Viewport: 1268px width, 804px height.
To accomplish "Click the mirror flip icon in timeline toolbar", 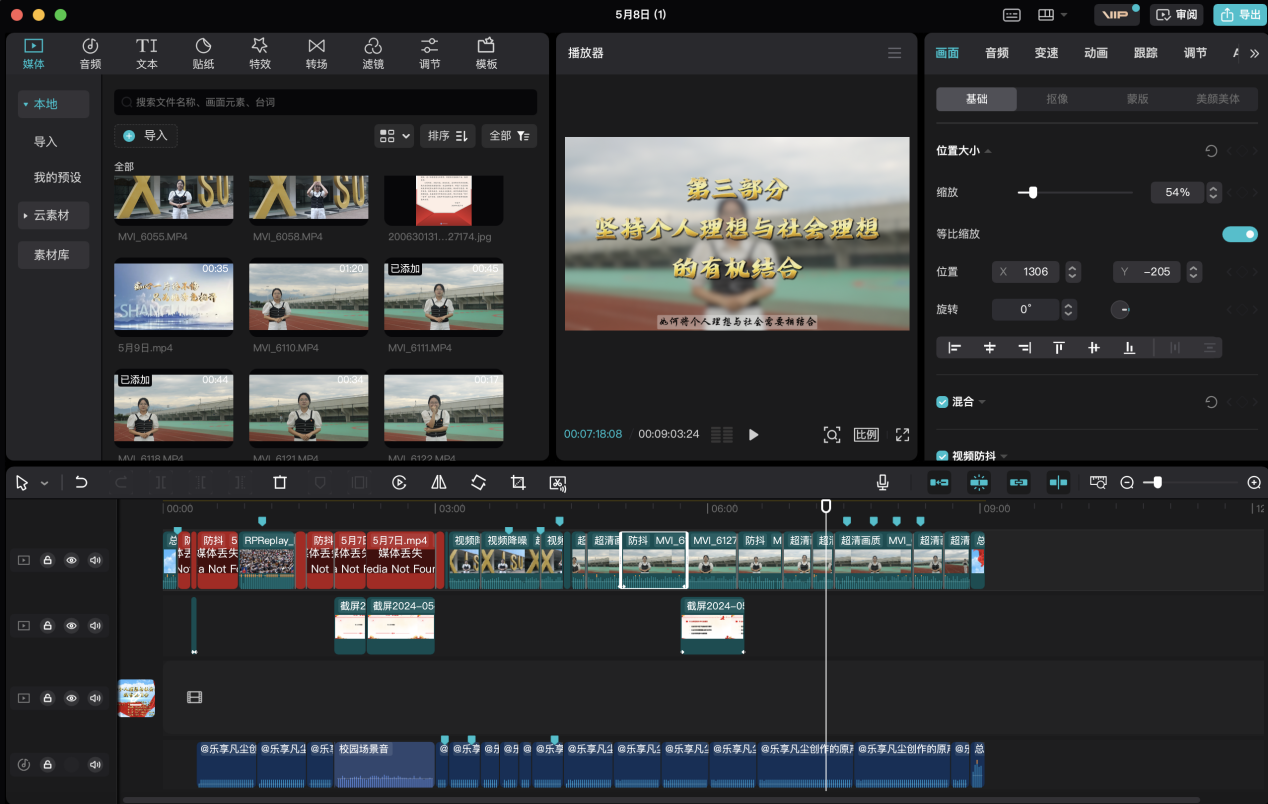I will click(438, 482).
